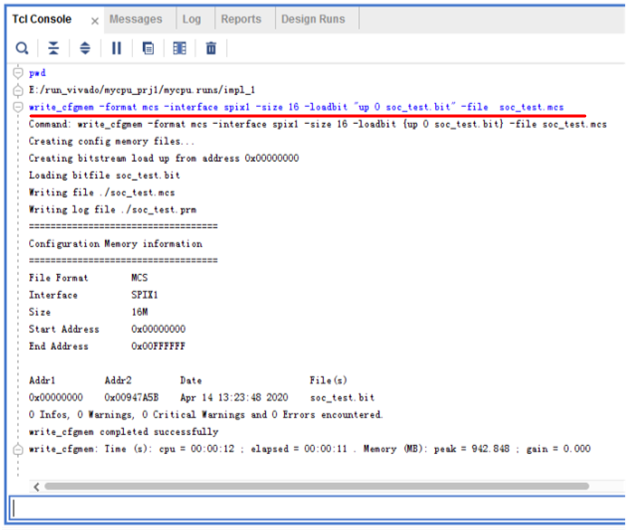Collapse the underlined write_cfgmem command block
This screenshot has width=628, height=532.
point(17,106)
